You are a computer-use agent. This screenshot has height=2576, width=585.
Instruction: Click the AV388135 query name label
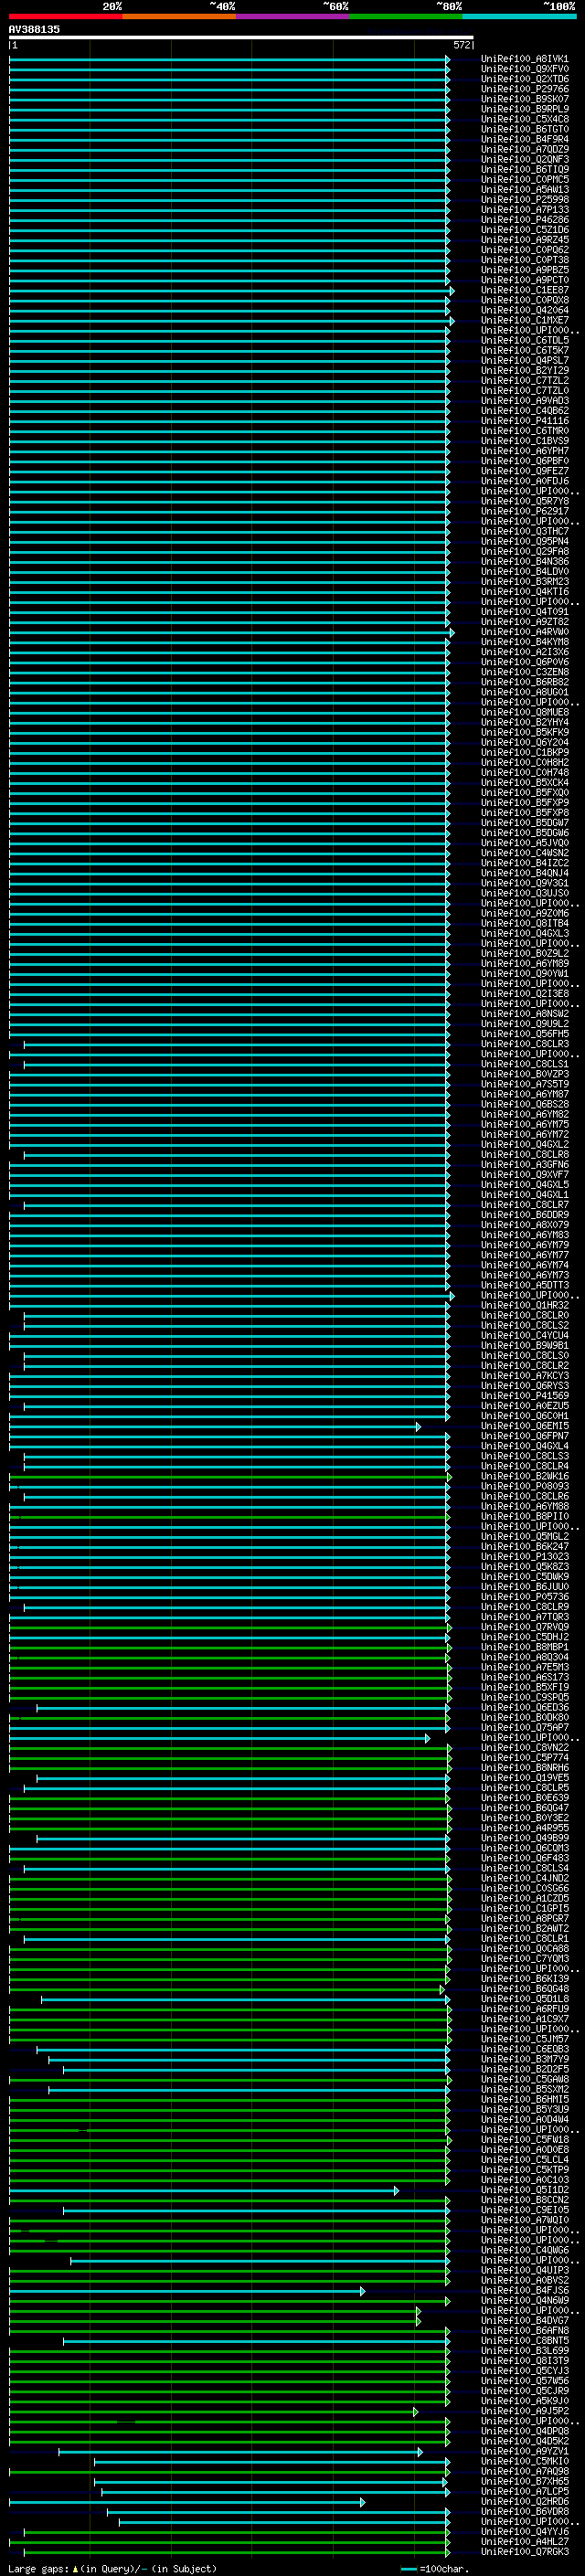tap(34, 29)
